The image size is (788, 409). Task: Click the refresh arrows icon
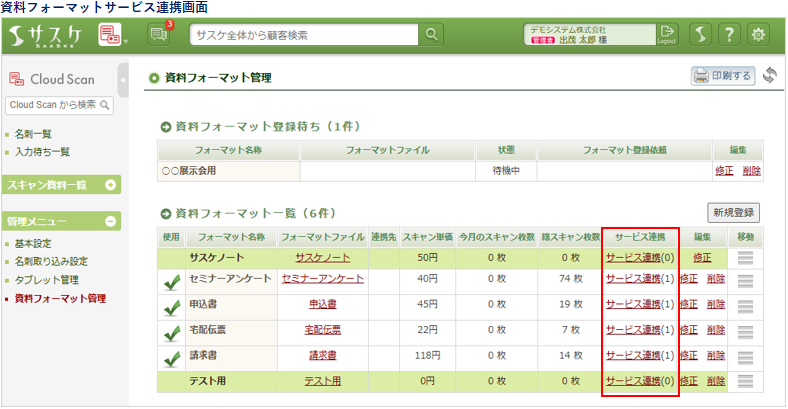(x=770, y=75)
